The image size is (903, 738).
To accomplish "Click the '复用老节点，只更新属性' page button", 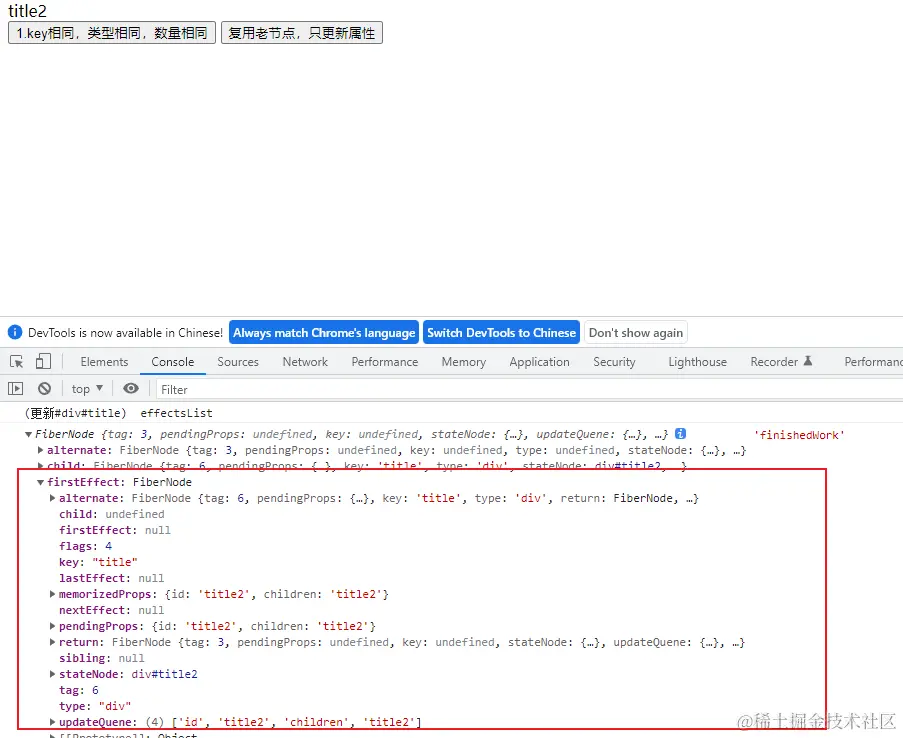I will pos(302,33).
